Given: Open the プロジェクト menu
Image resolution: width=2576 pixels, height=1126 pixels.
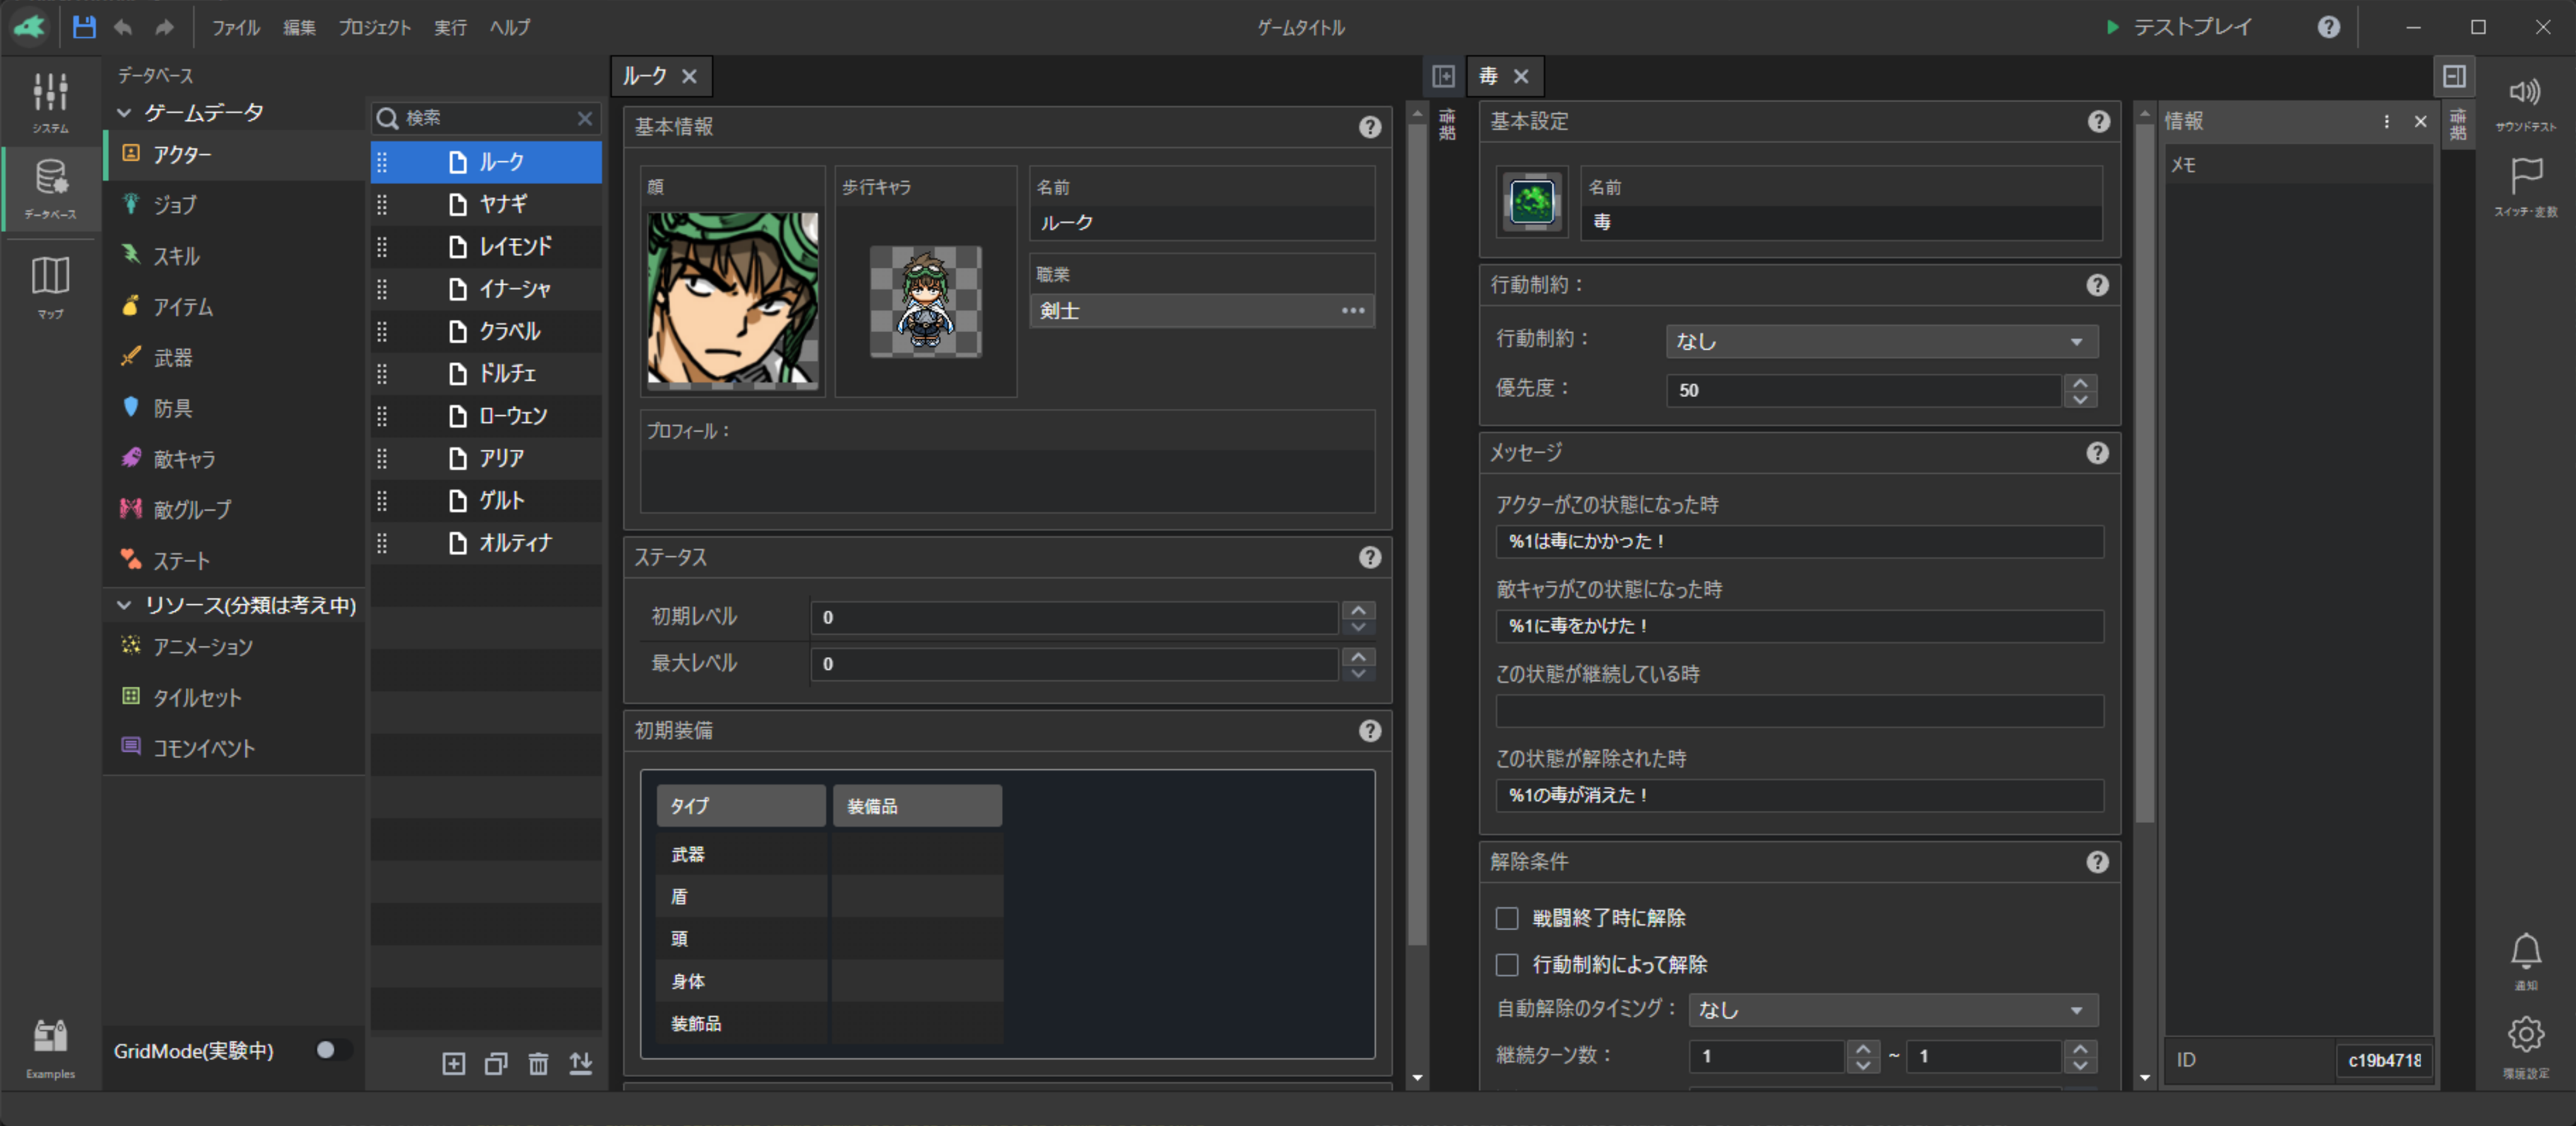Looking at the screenshot, I should pyautogui.click(x=374, y=27).
